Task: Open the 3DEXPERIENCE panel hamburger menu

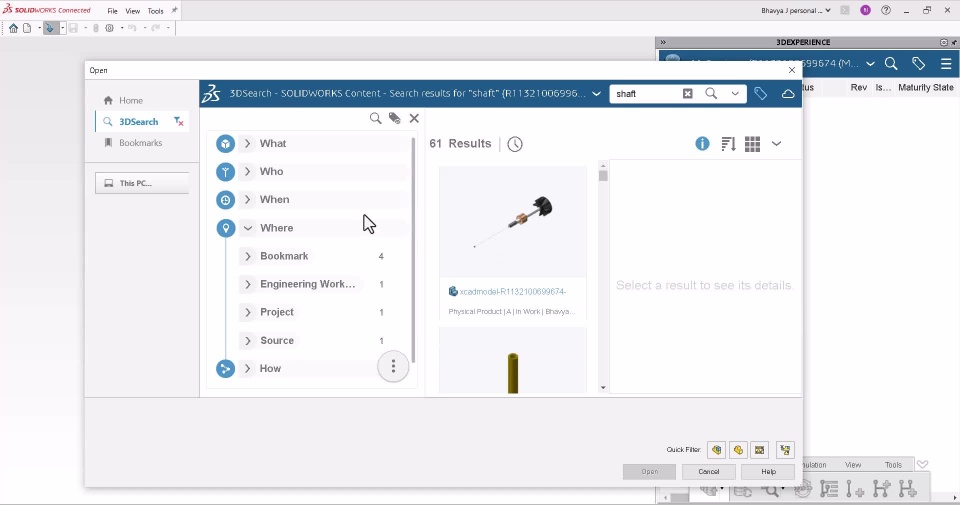Action: tap(946, 64)
